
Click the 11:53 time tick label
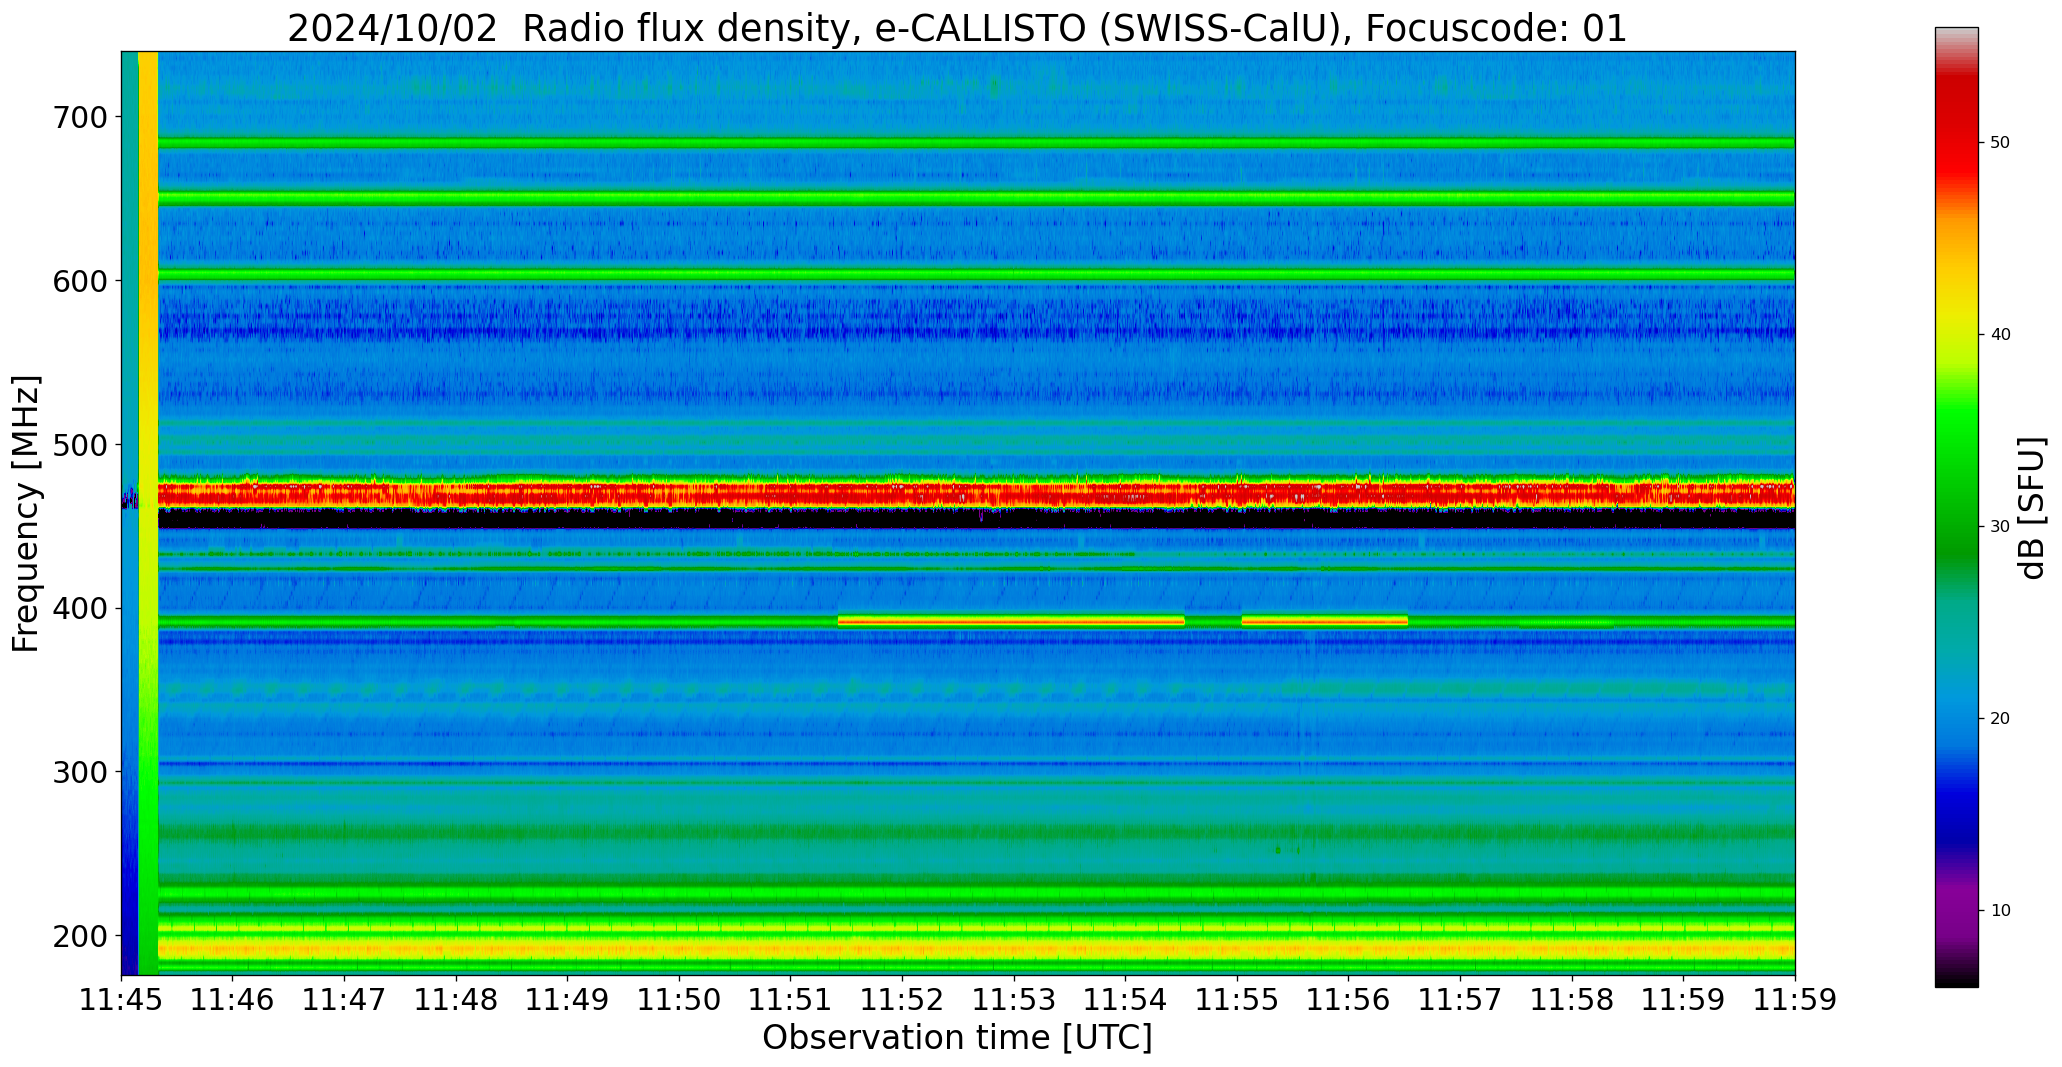pos(1014,1000)
